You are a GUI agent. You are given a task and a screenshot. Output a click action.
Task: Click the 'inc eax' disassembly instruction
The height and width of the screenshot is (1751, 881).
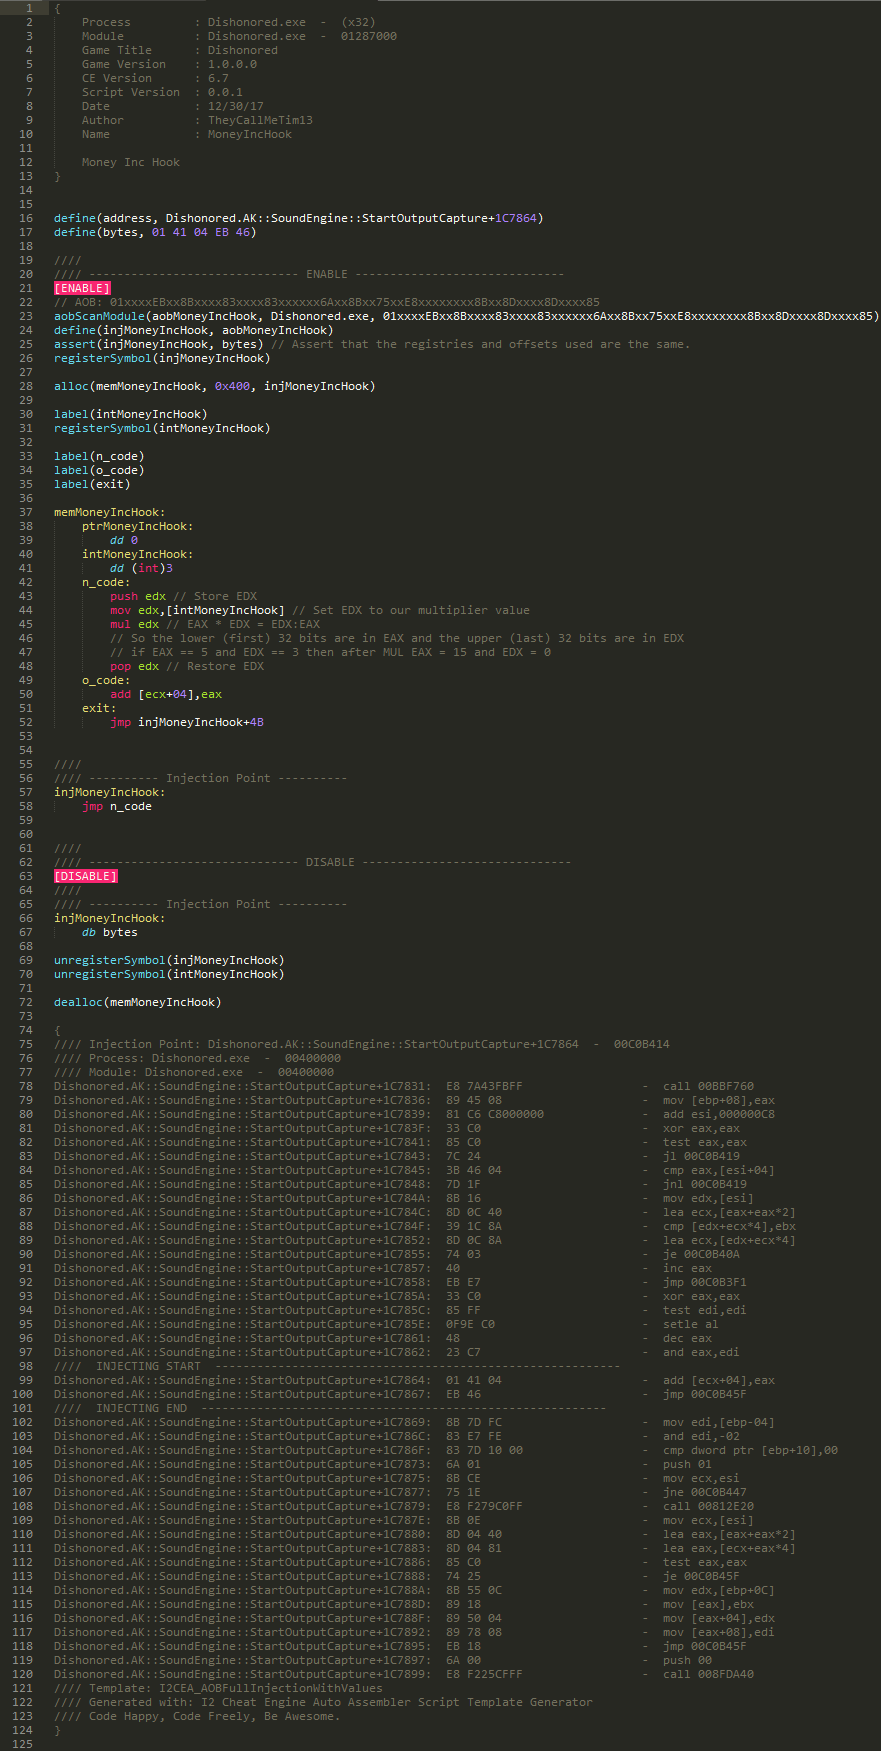(687, 1268)
